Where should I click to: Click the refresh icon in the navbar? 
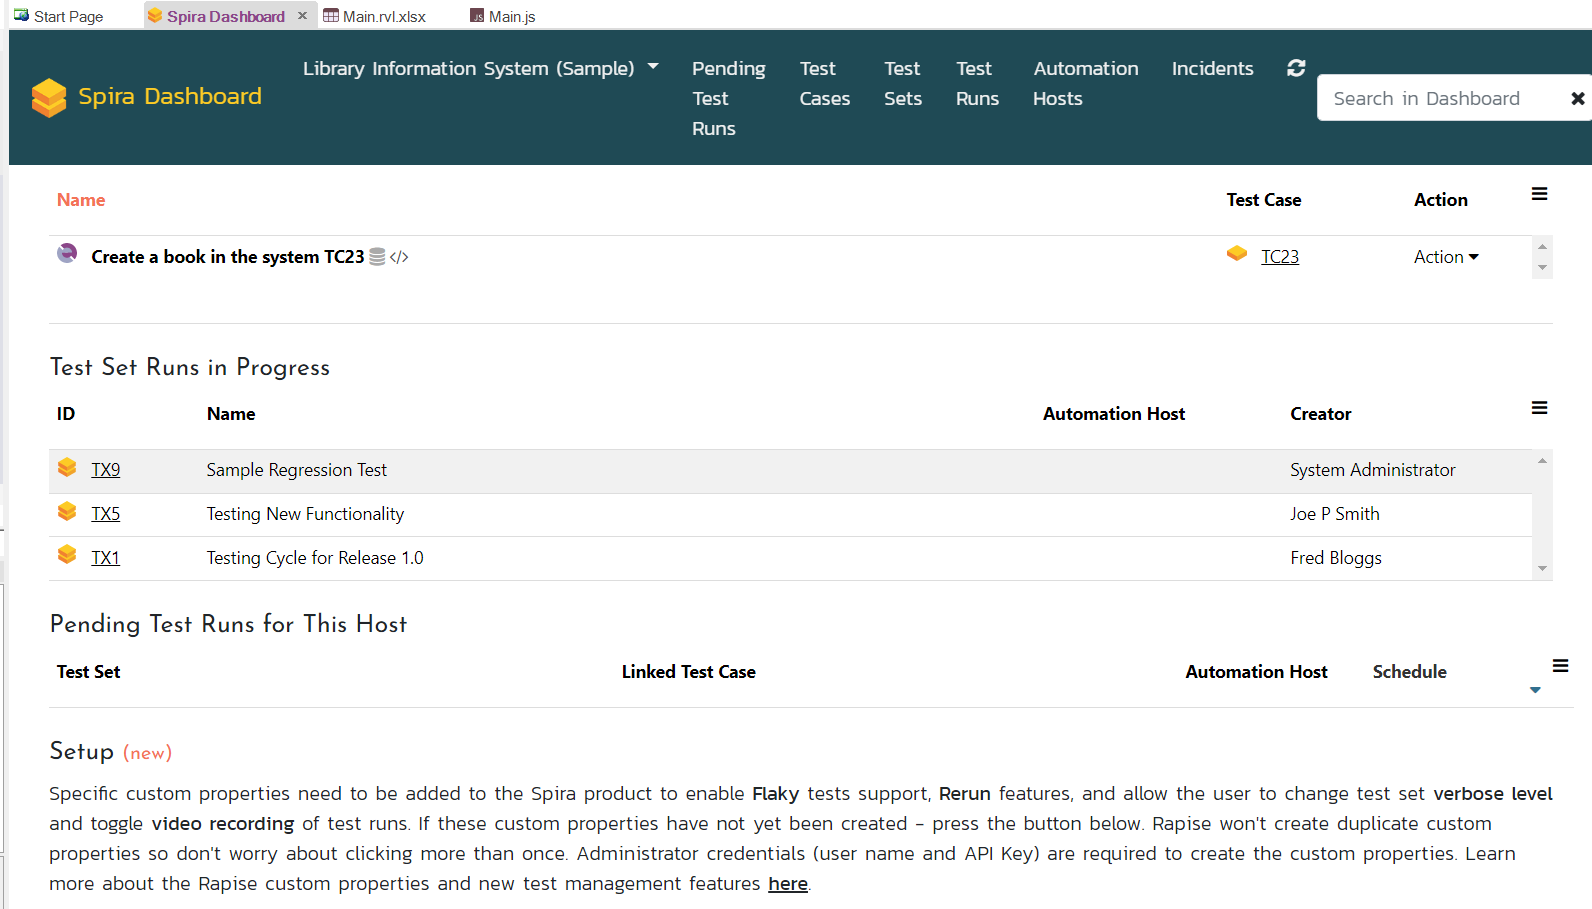coord(1296,68)
